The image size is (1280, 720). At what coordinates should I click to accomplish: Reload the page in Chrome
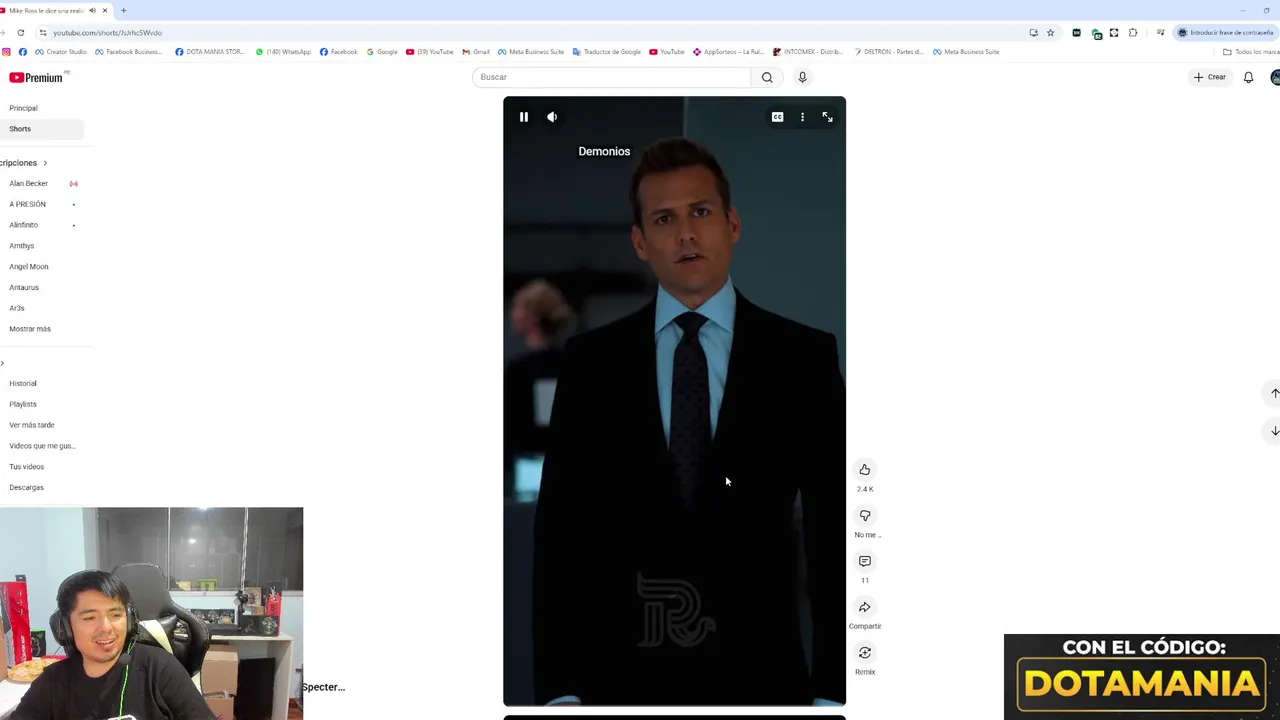pyautogui.click(x=20, y=32)
